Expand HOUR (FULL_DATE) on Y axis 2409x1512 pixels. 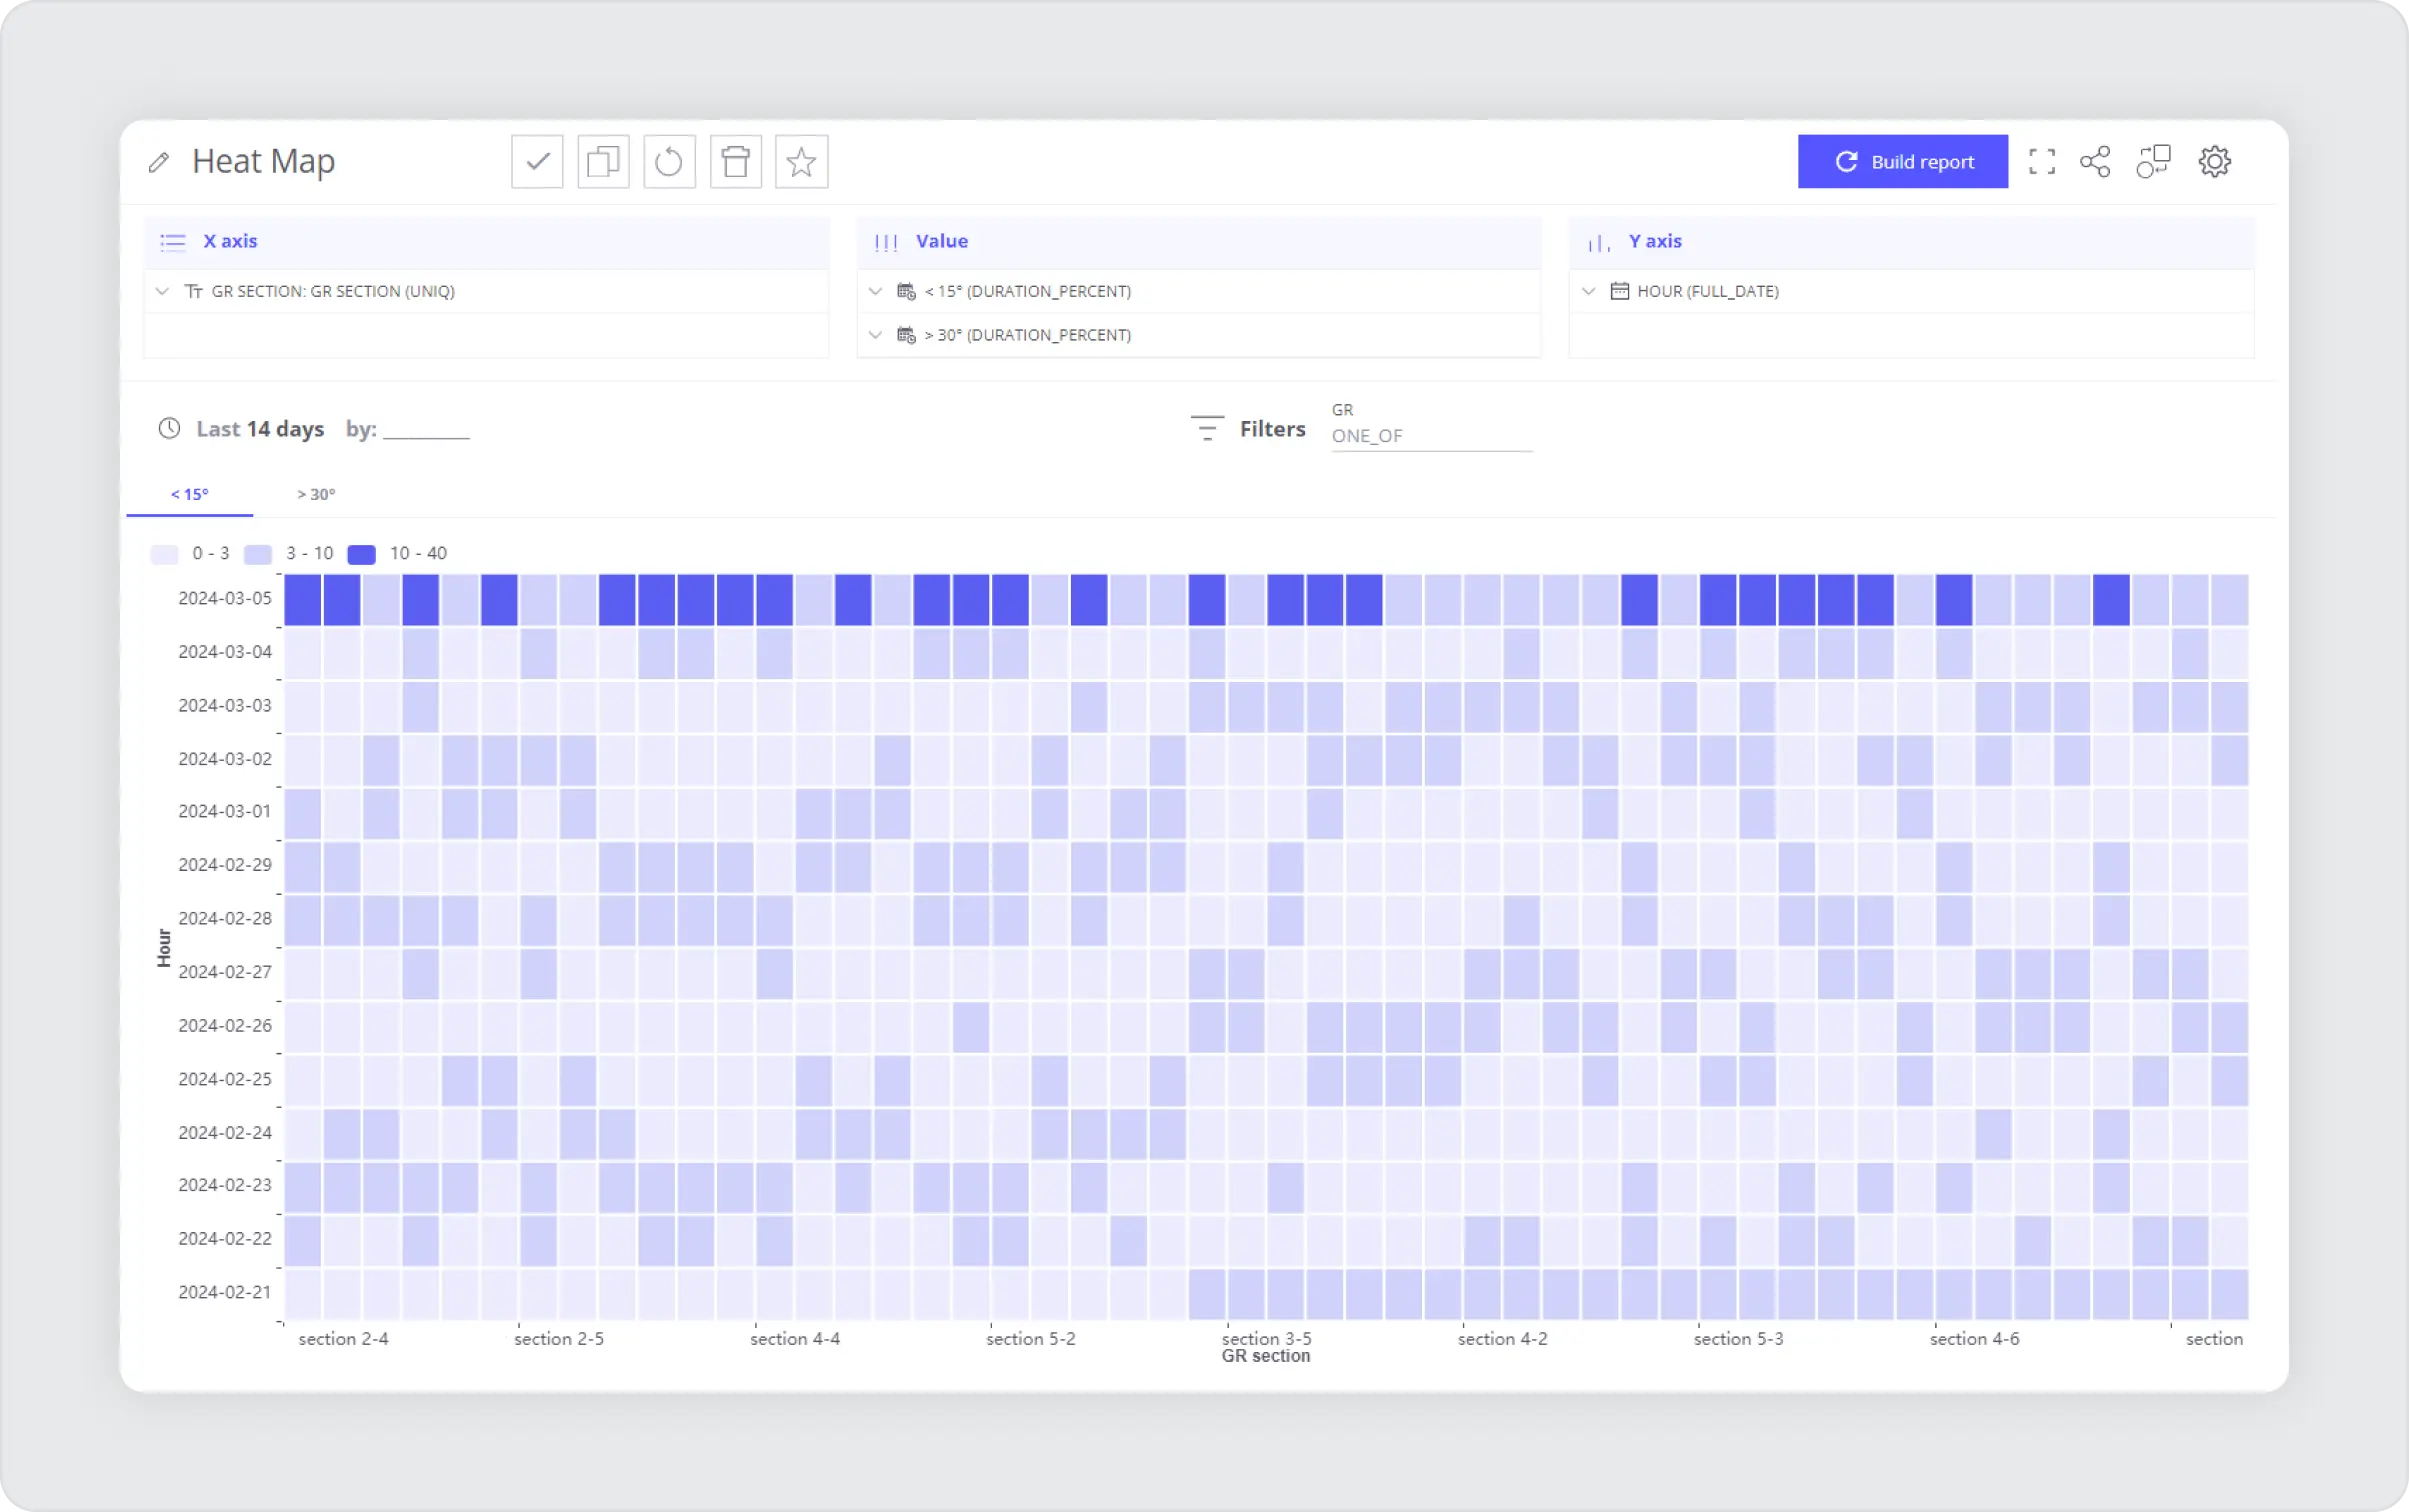tap(1587, 291)
